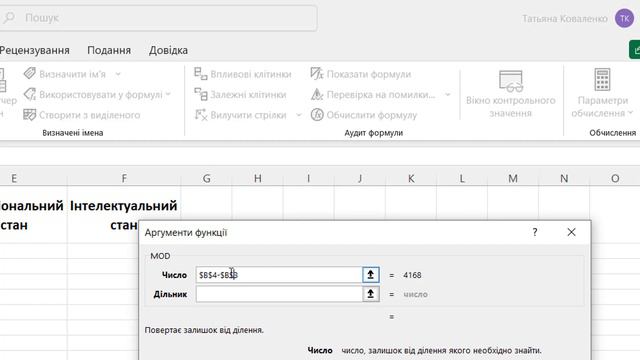Open Calculation Options calculator icon
The height and width of the screenshot is (360, 640).
tap(602, 80)
